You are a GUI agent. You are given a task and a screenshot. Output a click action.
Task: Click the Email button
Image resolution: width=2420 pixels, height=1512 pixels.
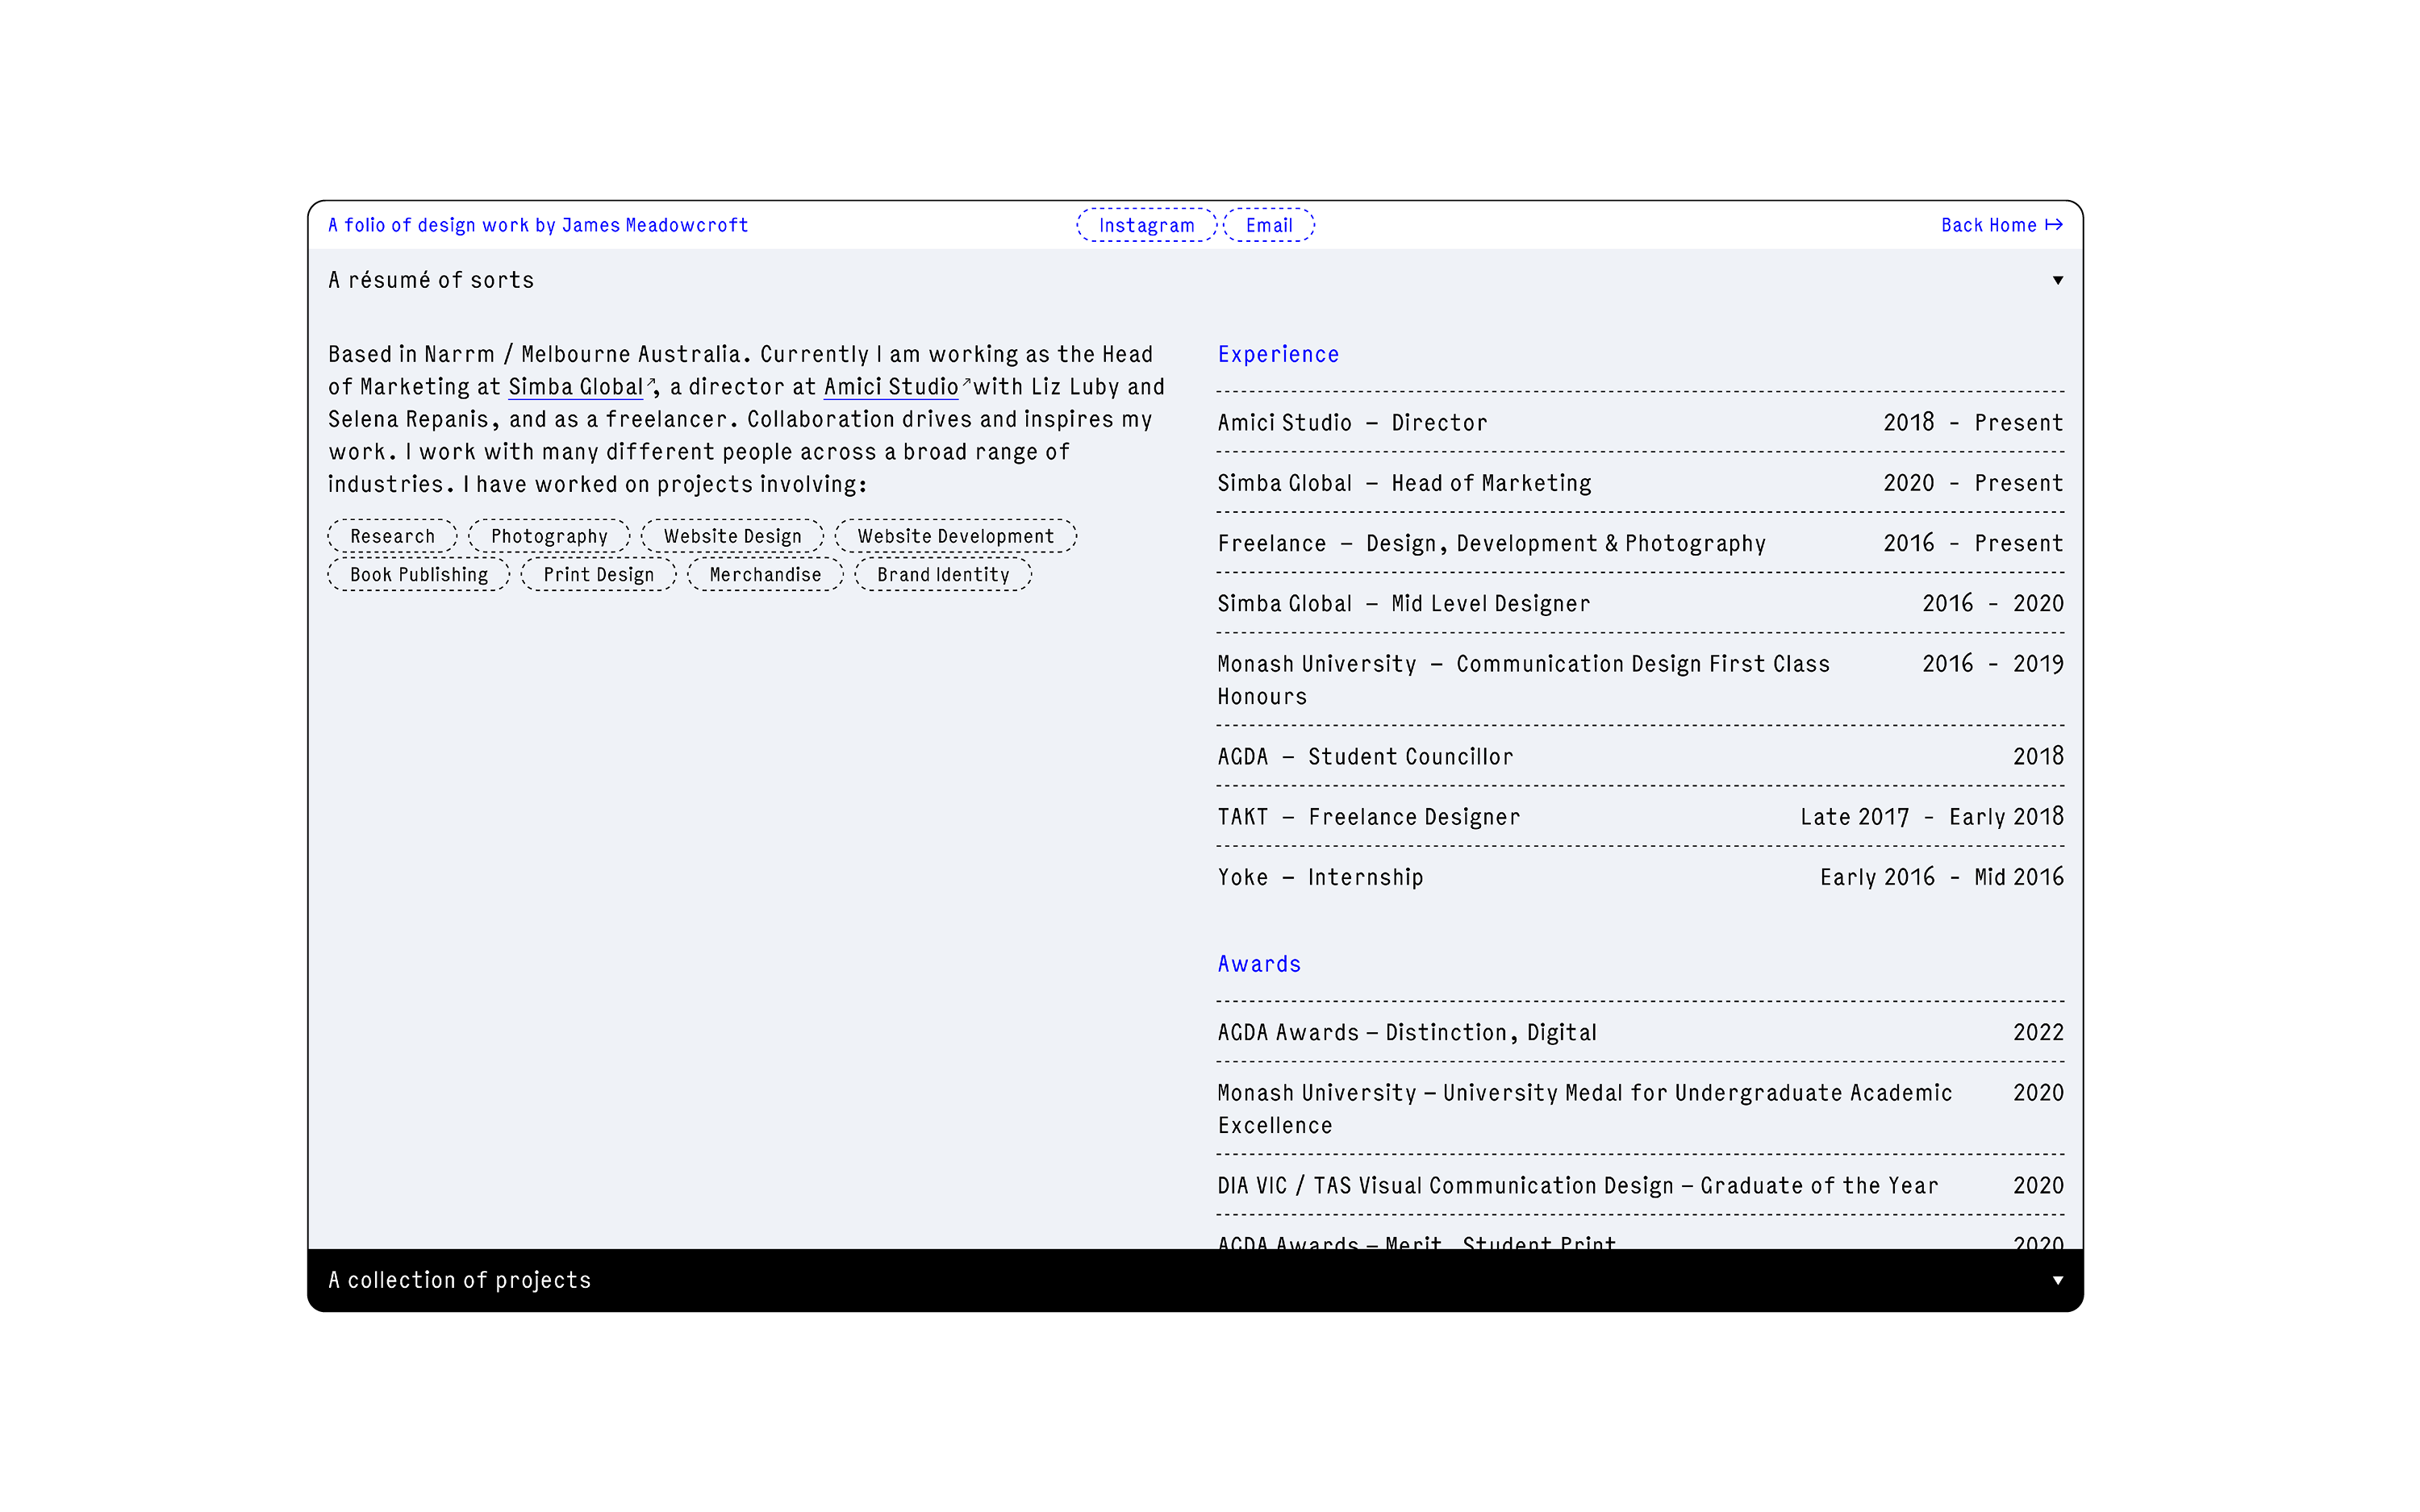pyautogui.click(x=1268, y=225)
